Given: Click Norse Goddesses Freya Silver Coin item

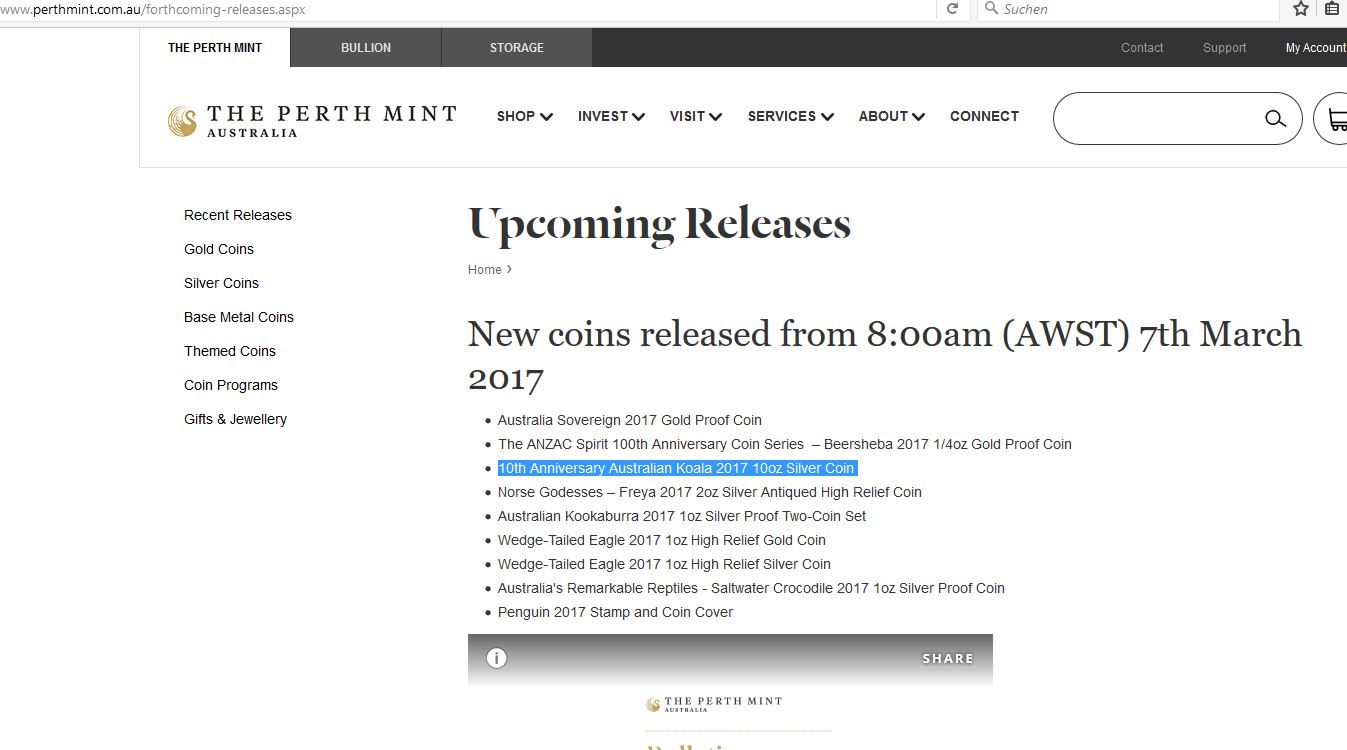Looking at the screenshot, I should tap(710, 492).
